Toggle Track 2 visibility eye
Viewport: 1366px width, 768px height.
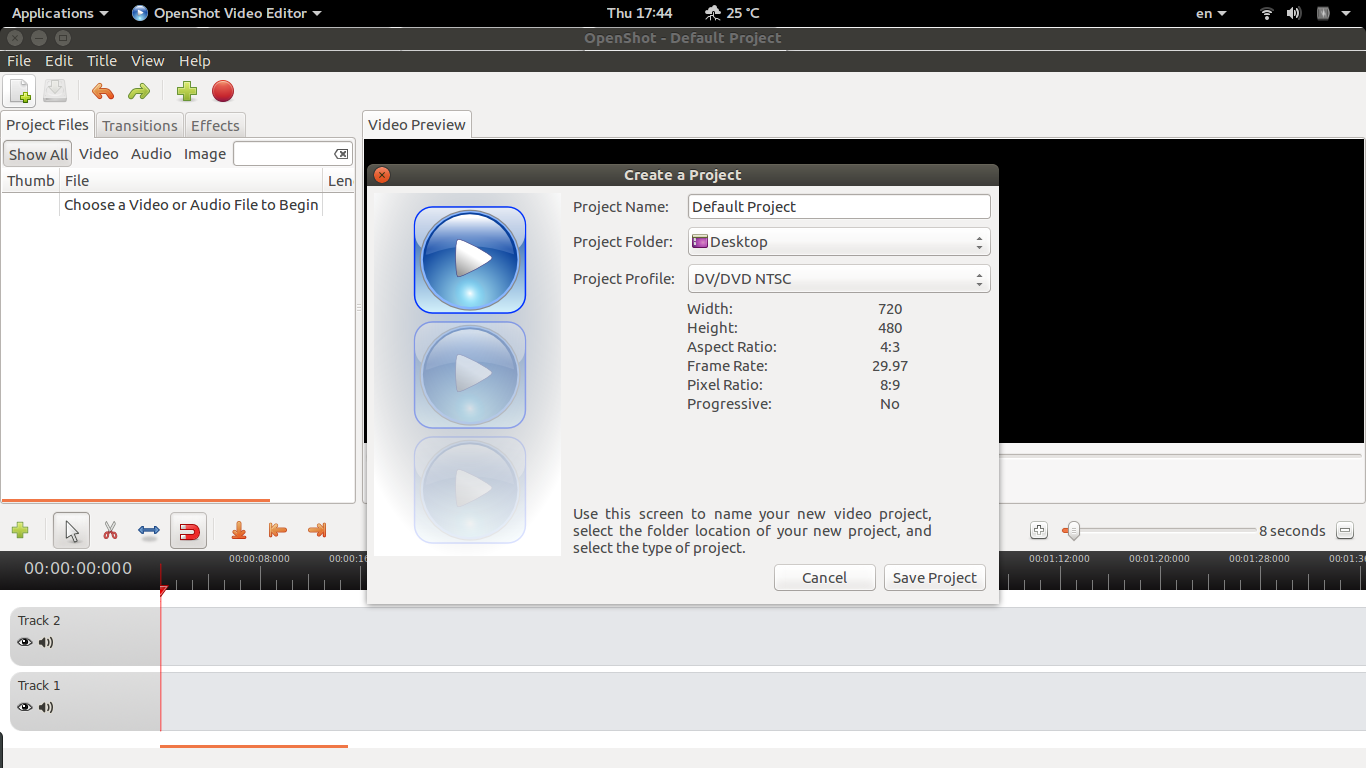click(25, 642)
